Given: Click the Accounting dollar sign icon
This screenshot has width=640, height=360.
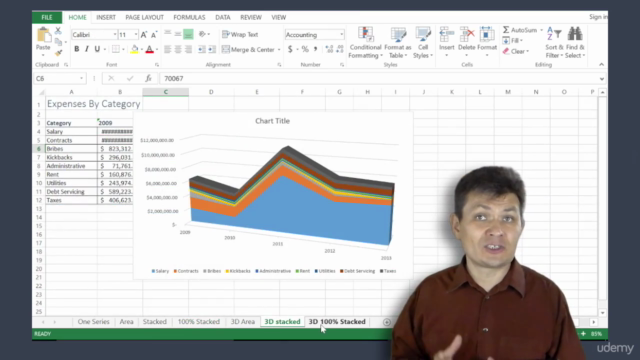Looking at the screenshot, I should point(290,49).
